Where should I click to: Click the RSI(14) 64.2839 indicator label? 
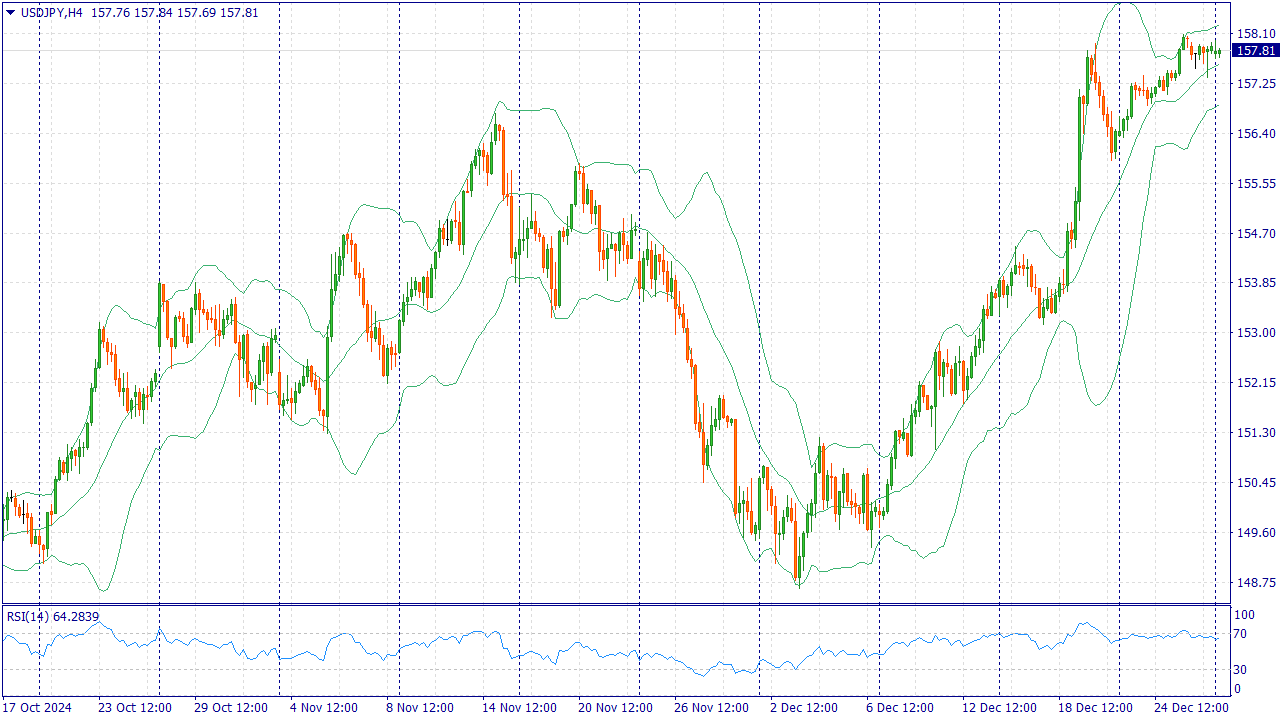[53, 616]
